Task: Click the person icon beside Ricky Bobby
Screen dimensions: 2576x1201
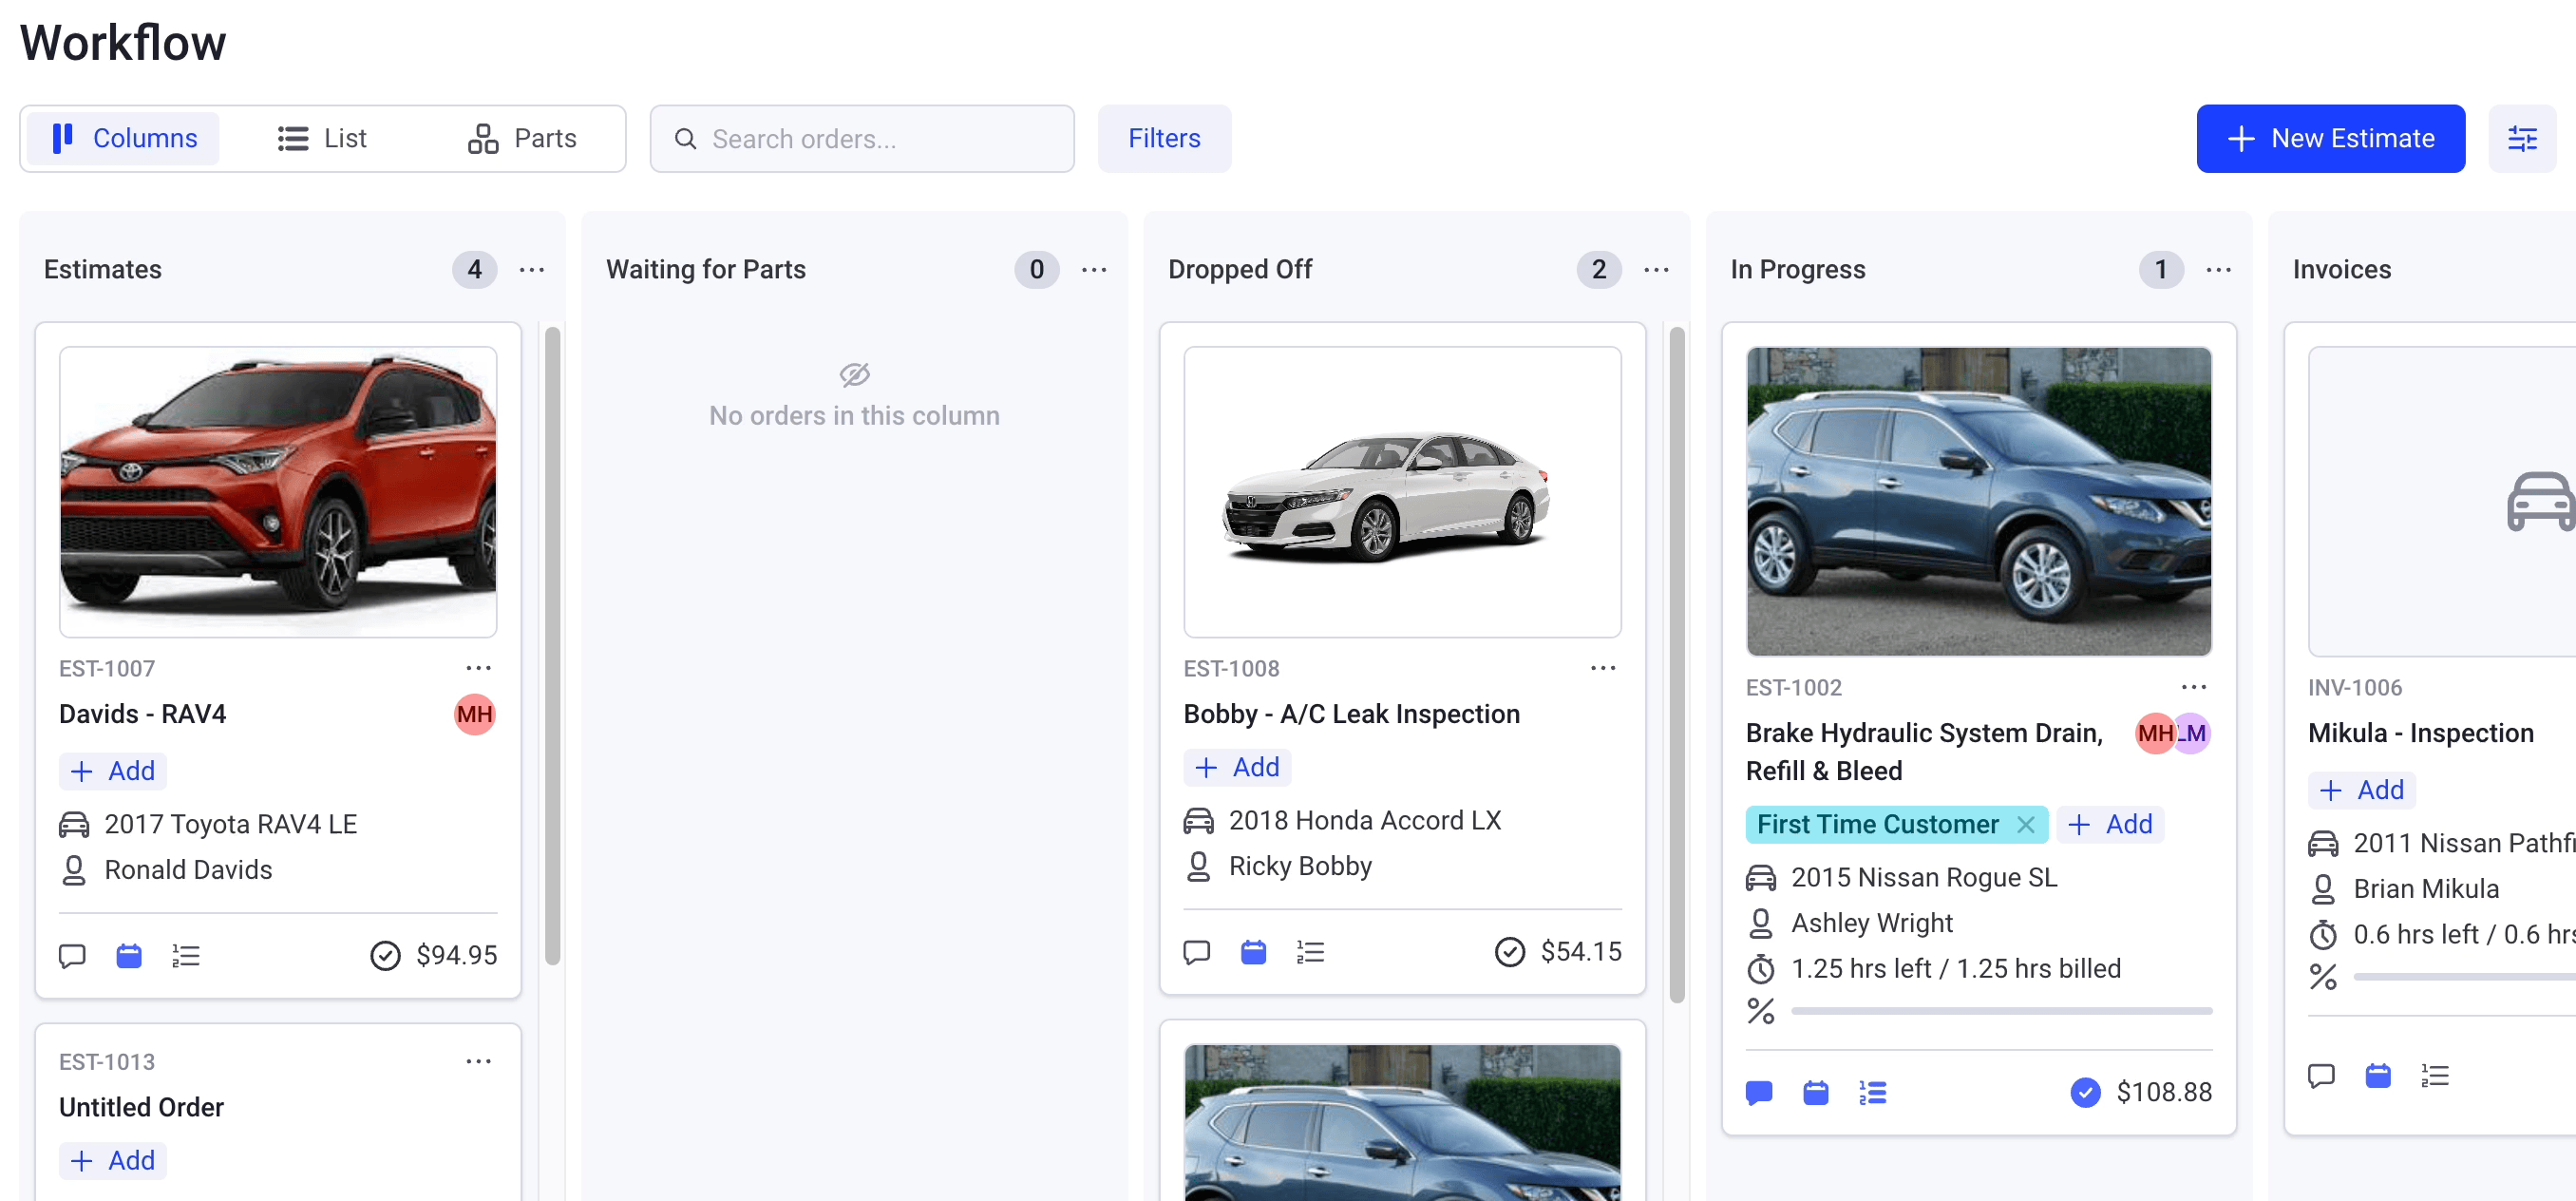Action: pyautogui.click(x=1198, y=866)
